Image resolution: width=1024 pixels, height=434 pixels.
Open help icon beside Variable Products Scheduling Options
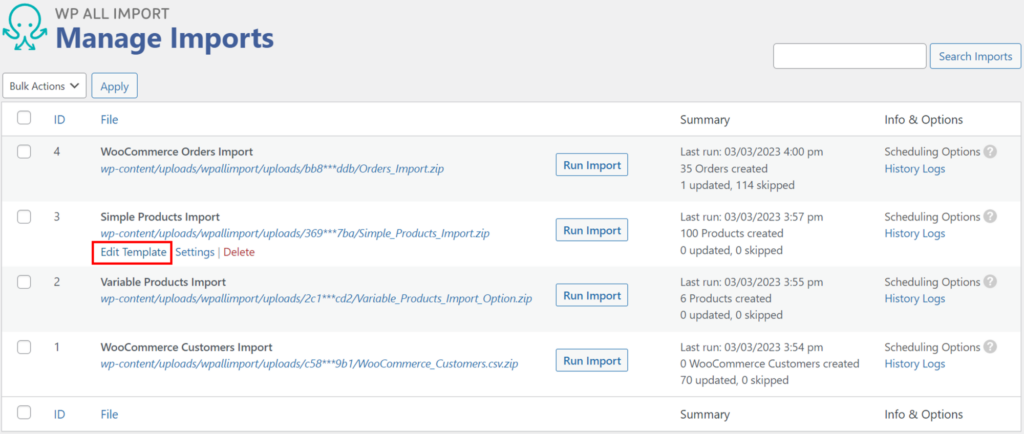[990, 282]
